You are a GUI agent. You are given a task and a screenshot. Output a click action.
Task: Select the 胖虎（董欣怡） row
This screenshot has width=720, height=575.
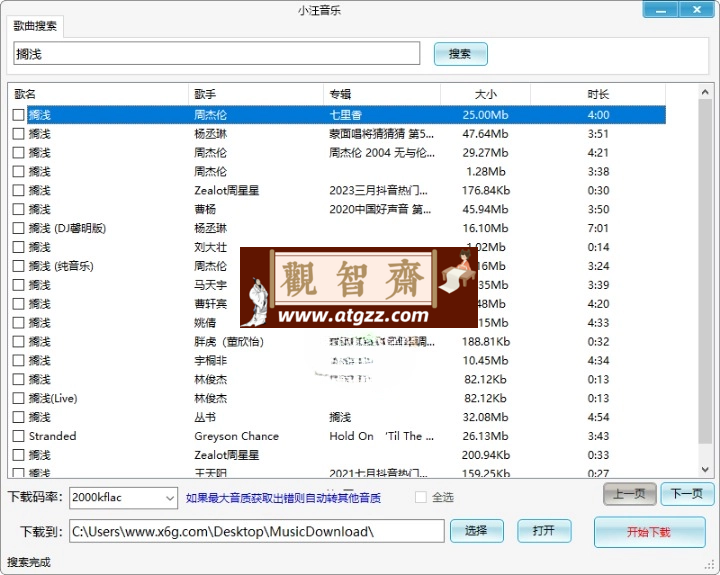[x=339, y=342]
